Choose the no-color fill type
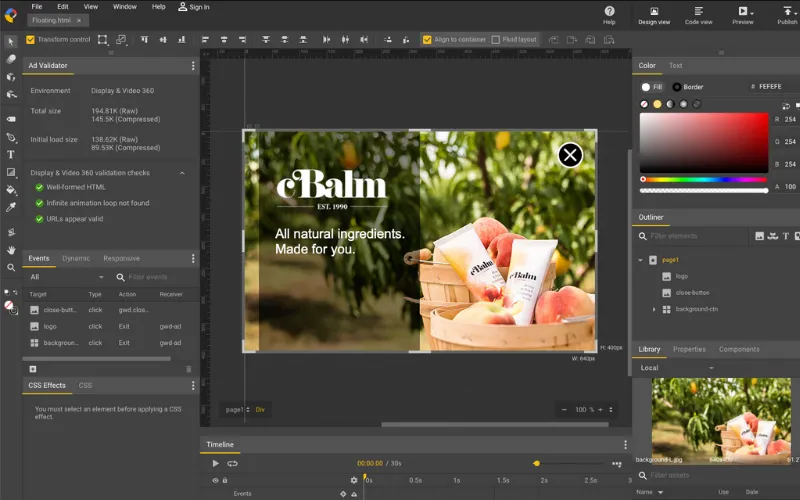 pos(644,104)
